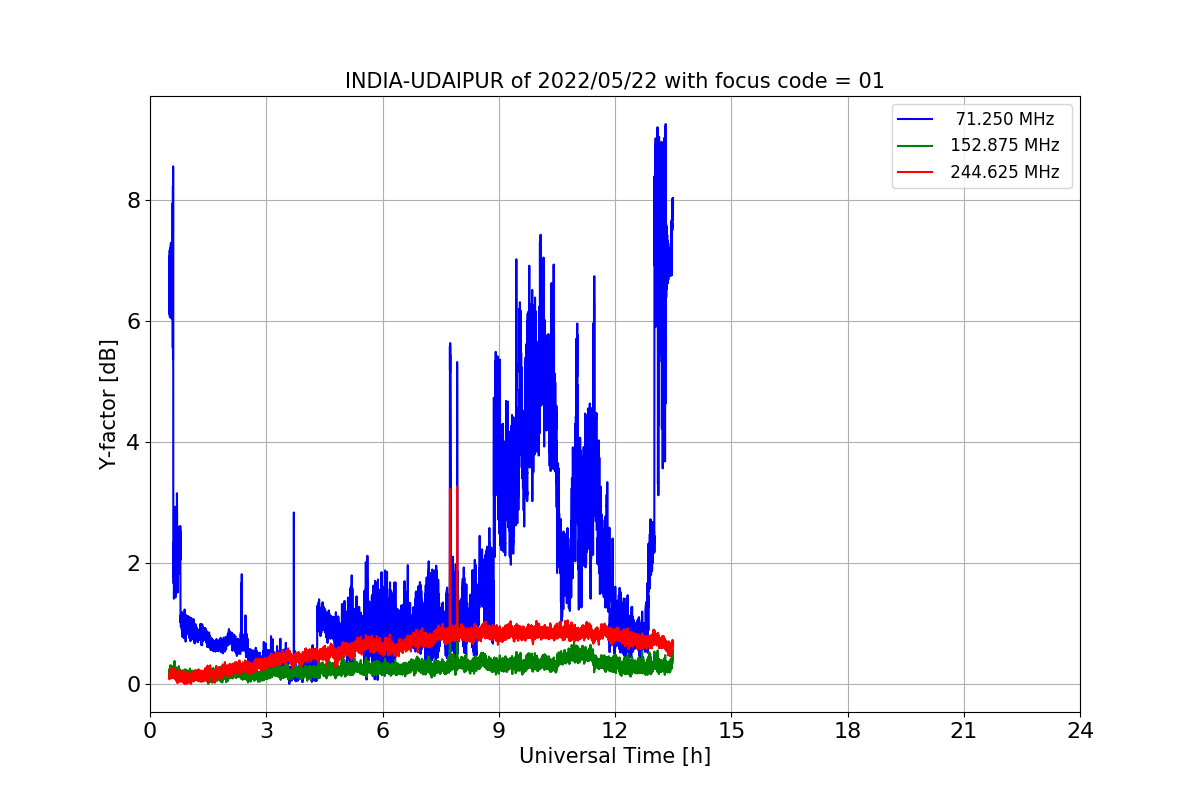Click x-axis tick label 24
1200x800 pixels.
[1080, 731]
